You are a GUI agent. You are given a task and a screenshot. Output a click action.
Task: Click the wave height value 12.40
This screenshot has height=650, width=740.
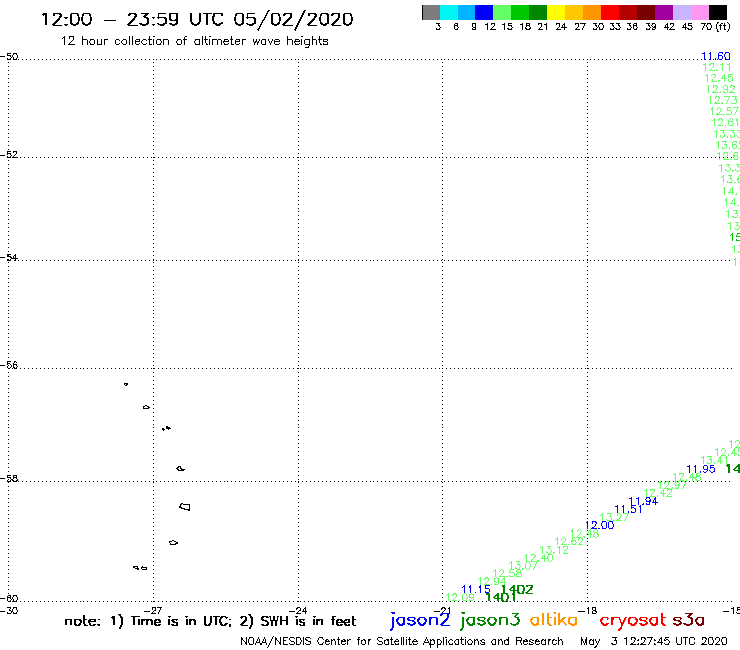pos(538,557)
